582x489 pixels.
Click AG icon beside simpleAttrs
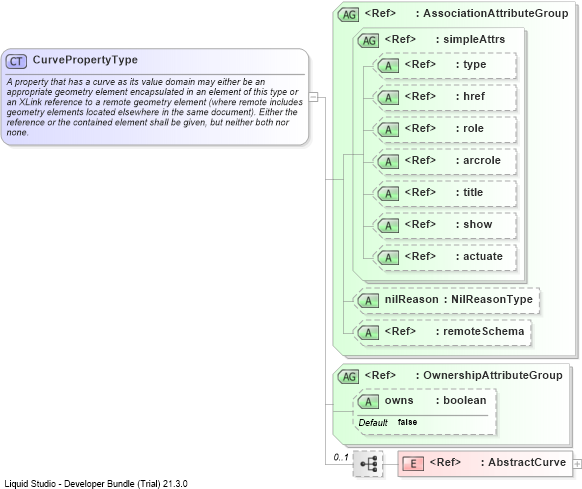tap(368, 40)
